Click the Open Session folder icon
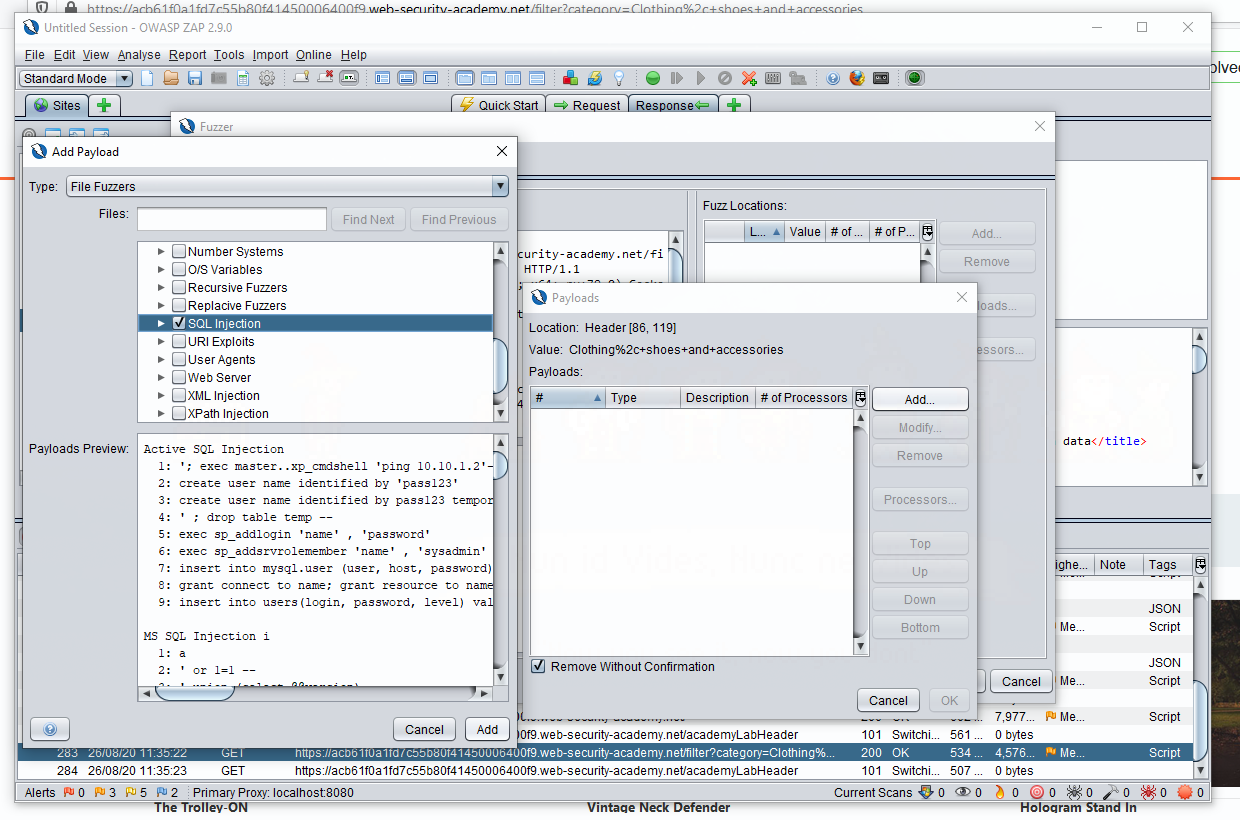Screen dimensions: 1240x820 [x=171, y=78]
